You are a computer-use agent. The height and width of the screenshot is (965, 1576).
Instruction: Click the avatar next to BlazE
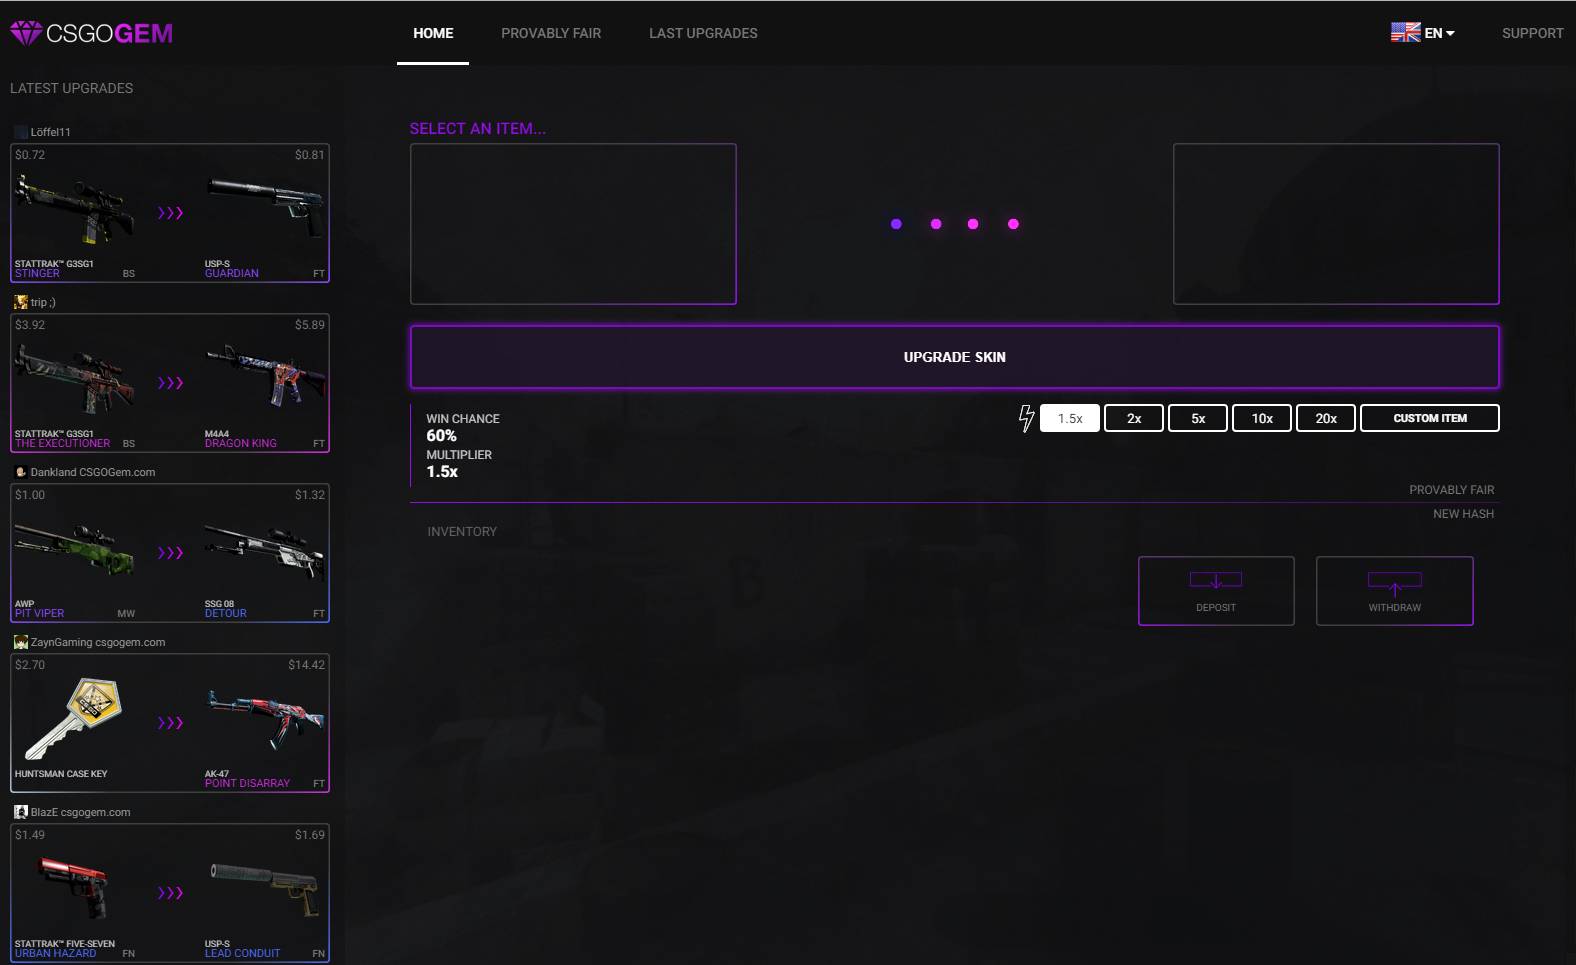pos(21,812)
